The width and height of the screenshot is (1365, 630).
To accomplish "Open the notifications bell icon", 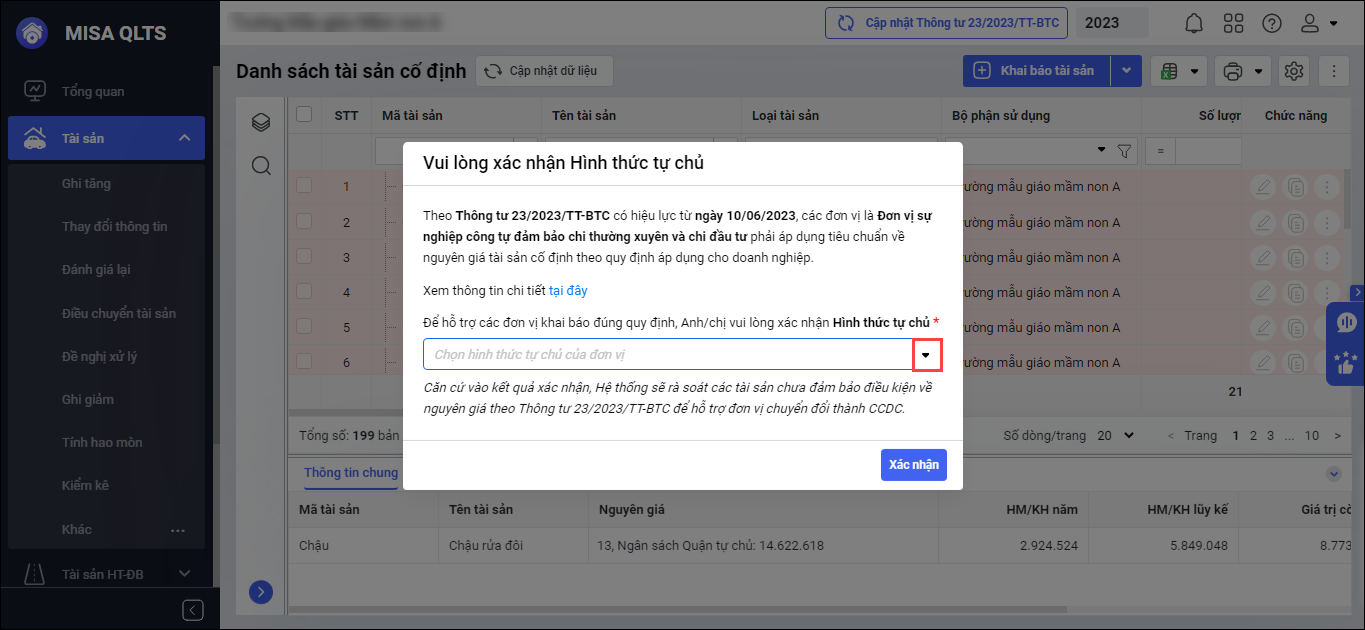I will (x=1194, y=23).
